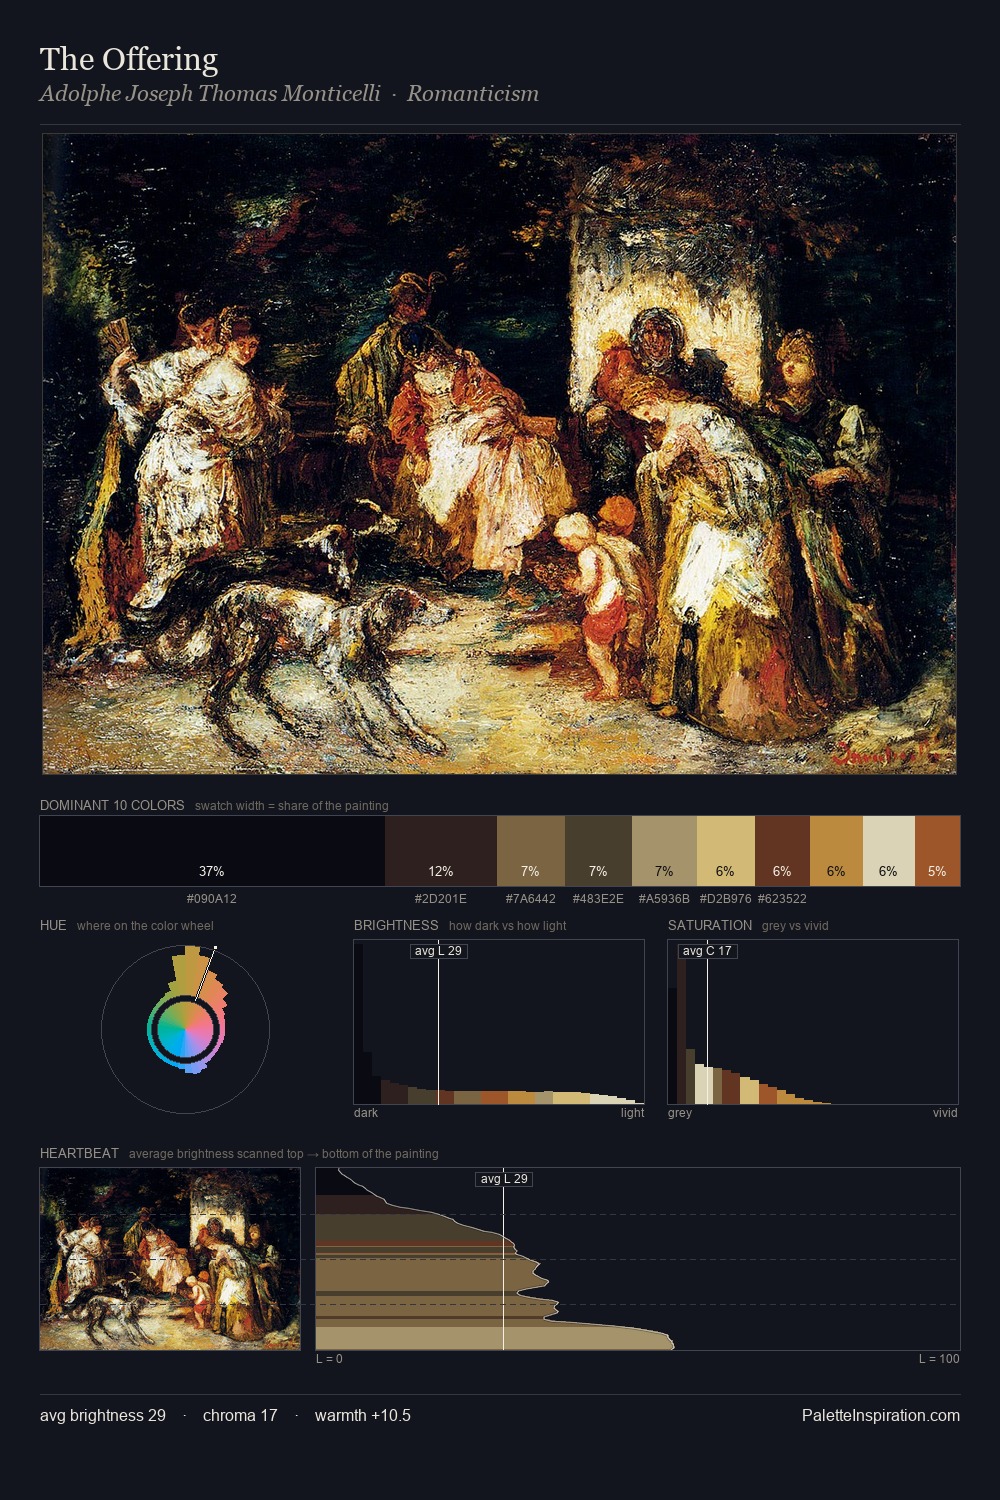Choose the #483E2E dark umber 7% swatch
Image resolution: width=1000 pixels, height=1500 pixels.
pyautogui.click(x=598, y=851)
